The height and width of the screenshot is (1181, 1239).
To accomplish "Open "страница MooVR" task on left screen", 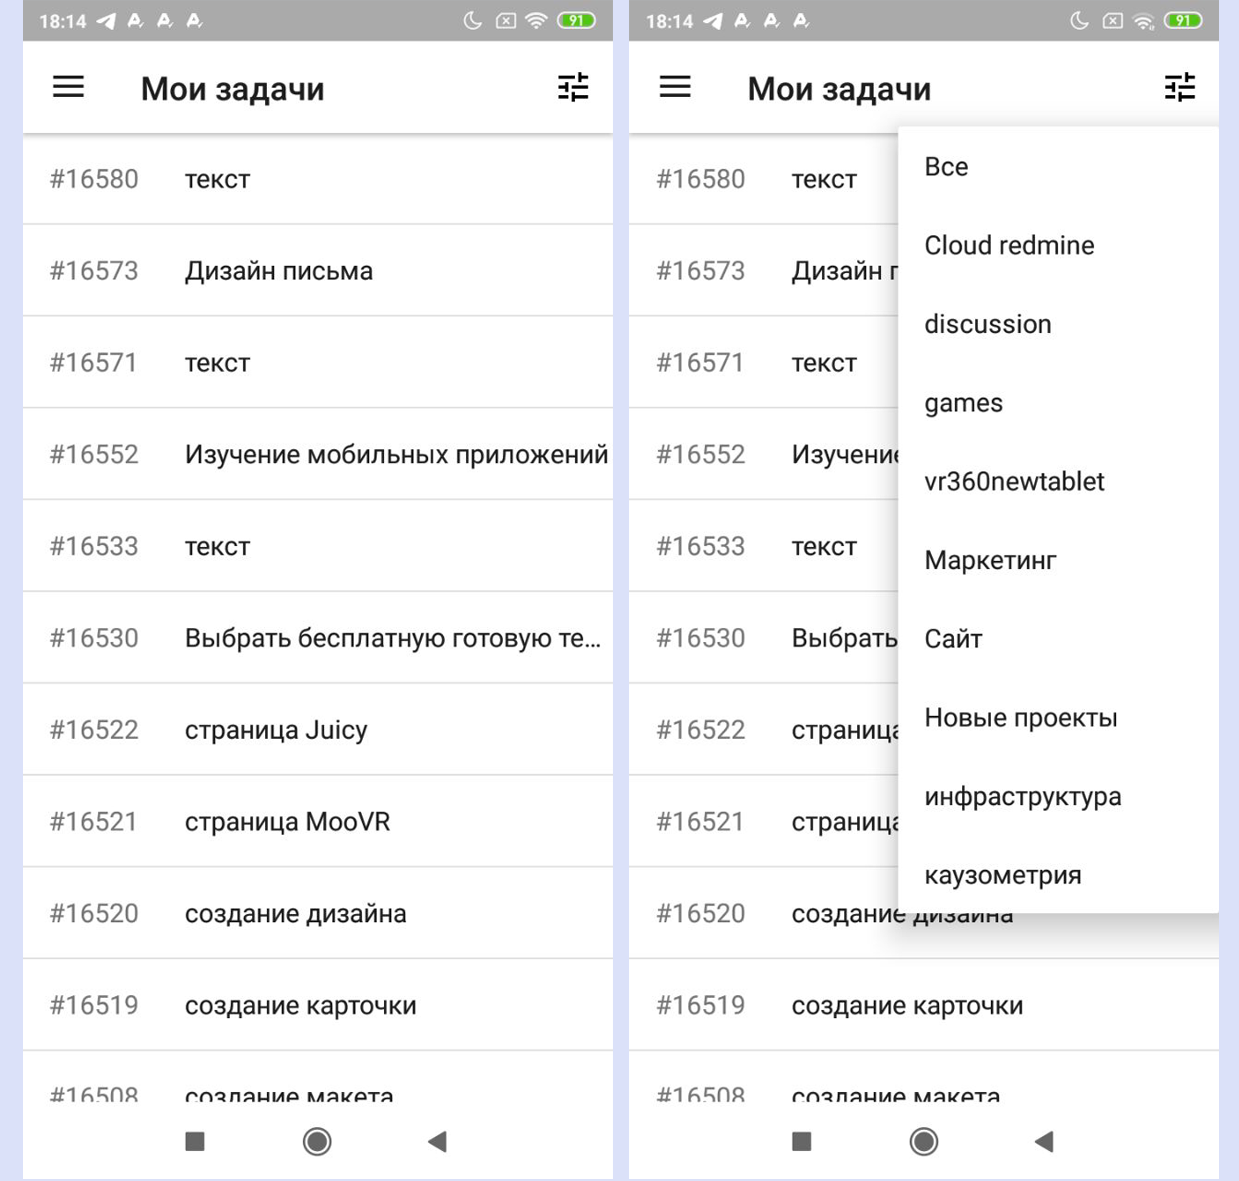I will (318, 822).
